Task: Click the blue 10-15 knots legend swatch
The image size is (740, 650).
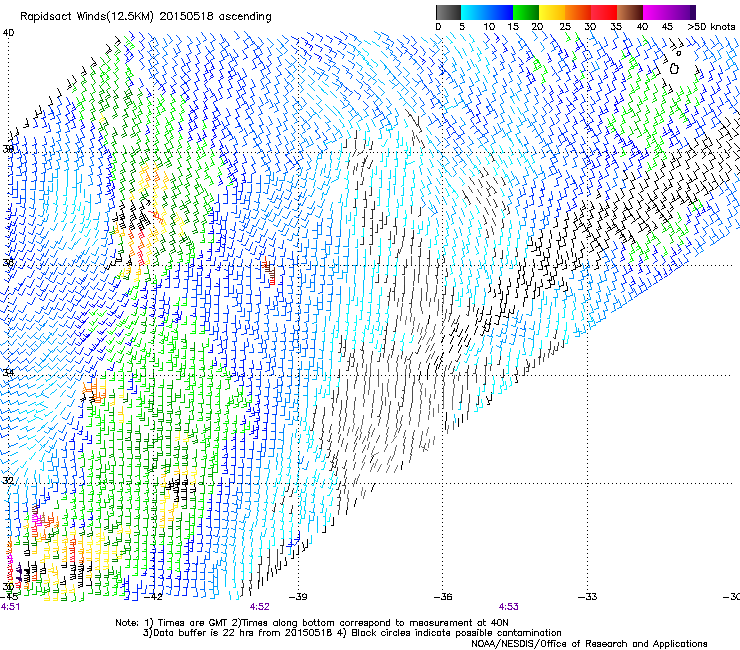Action: (x=500, y=12)
